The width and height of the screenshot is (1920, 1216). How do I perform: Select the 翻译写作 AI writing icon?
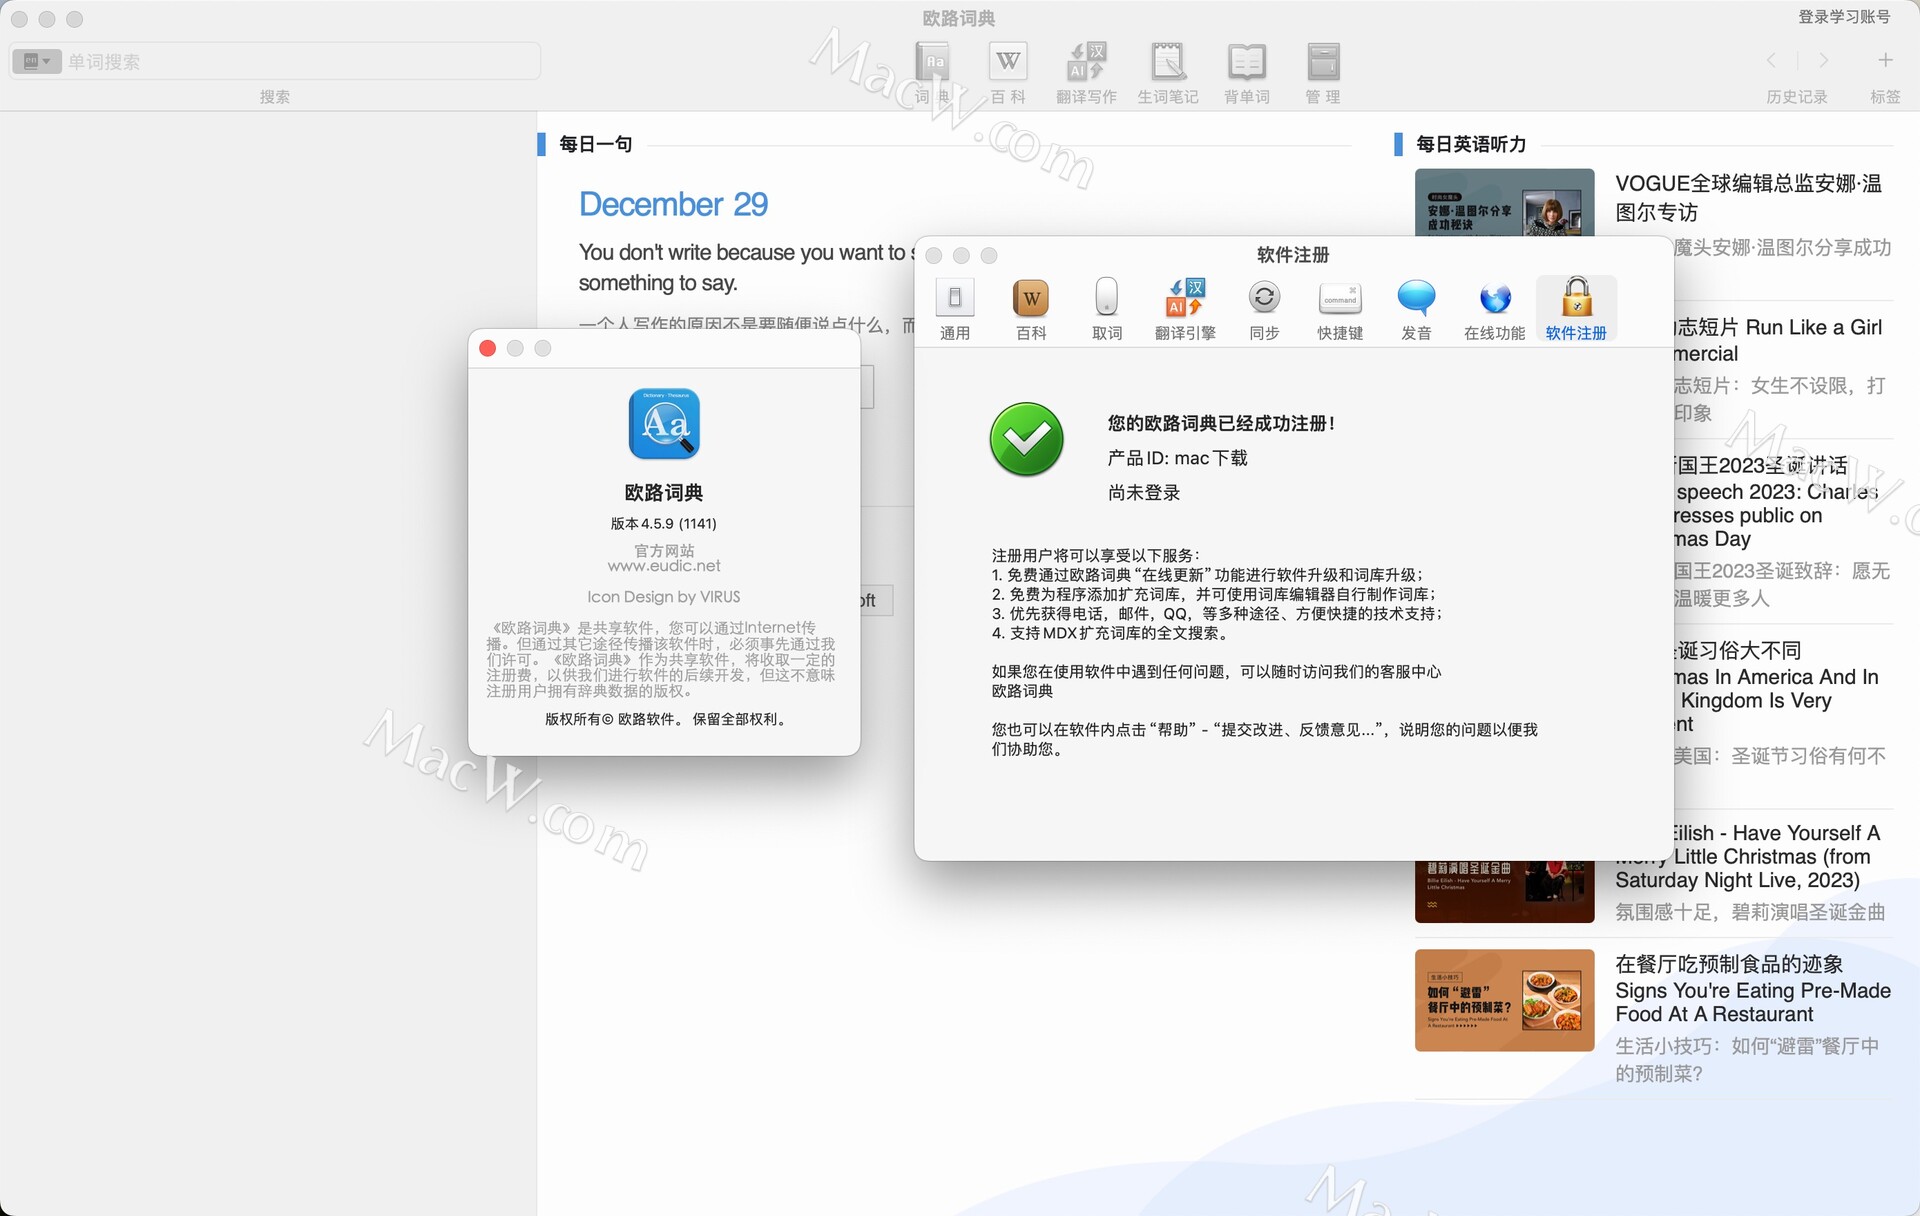click(1085, 70)
